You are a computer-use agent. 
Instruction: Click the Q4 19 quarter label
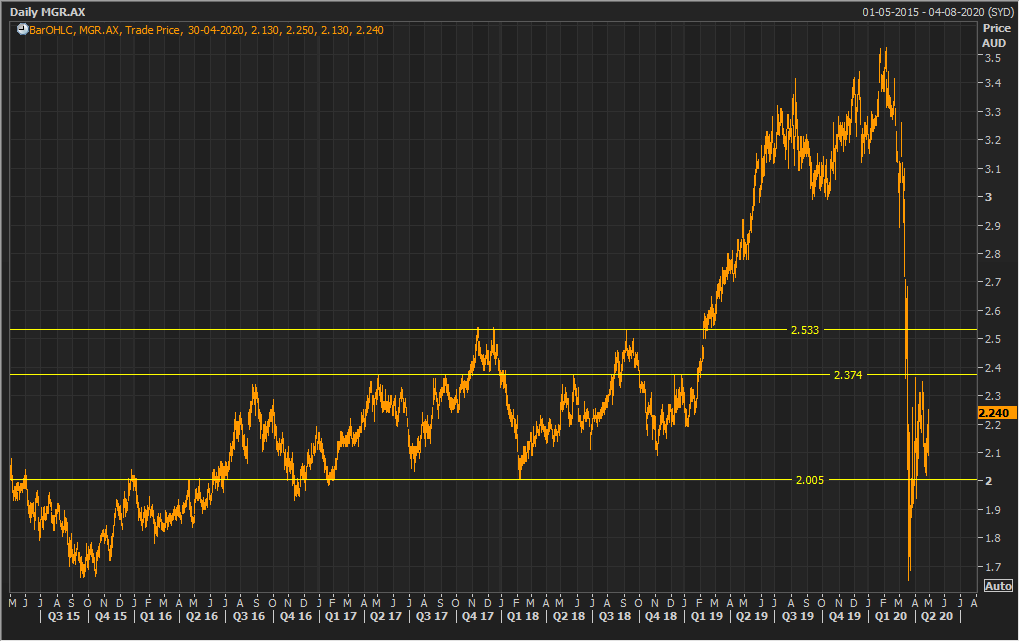click(x=844, y=616)
